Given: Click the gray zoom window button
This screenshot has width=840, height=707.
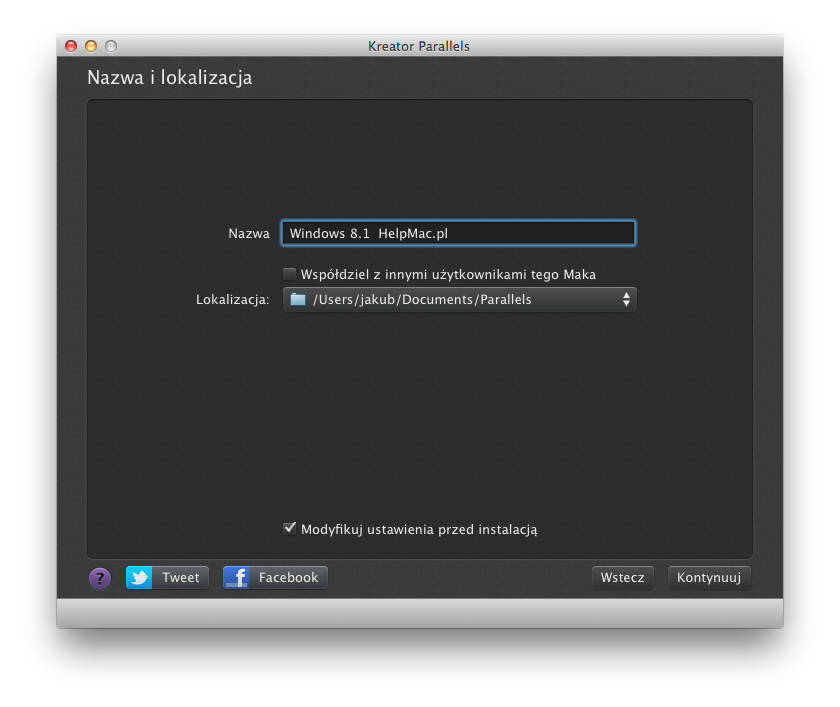Looking at the screenshot, I should (111, 46).
